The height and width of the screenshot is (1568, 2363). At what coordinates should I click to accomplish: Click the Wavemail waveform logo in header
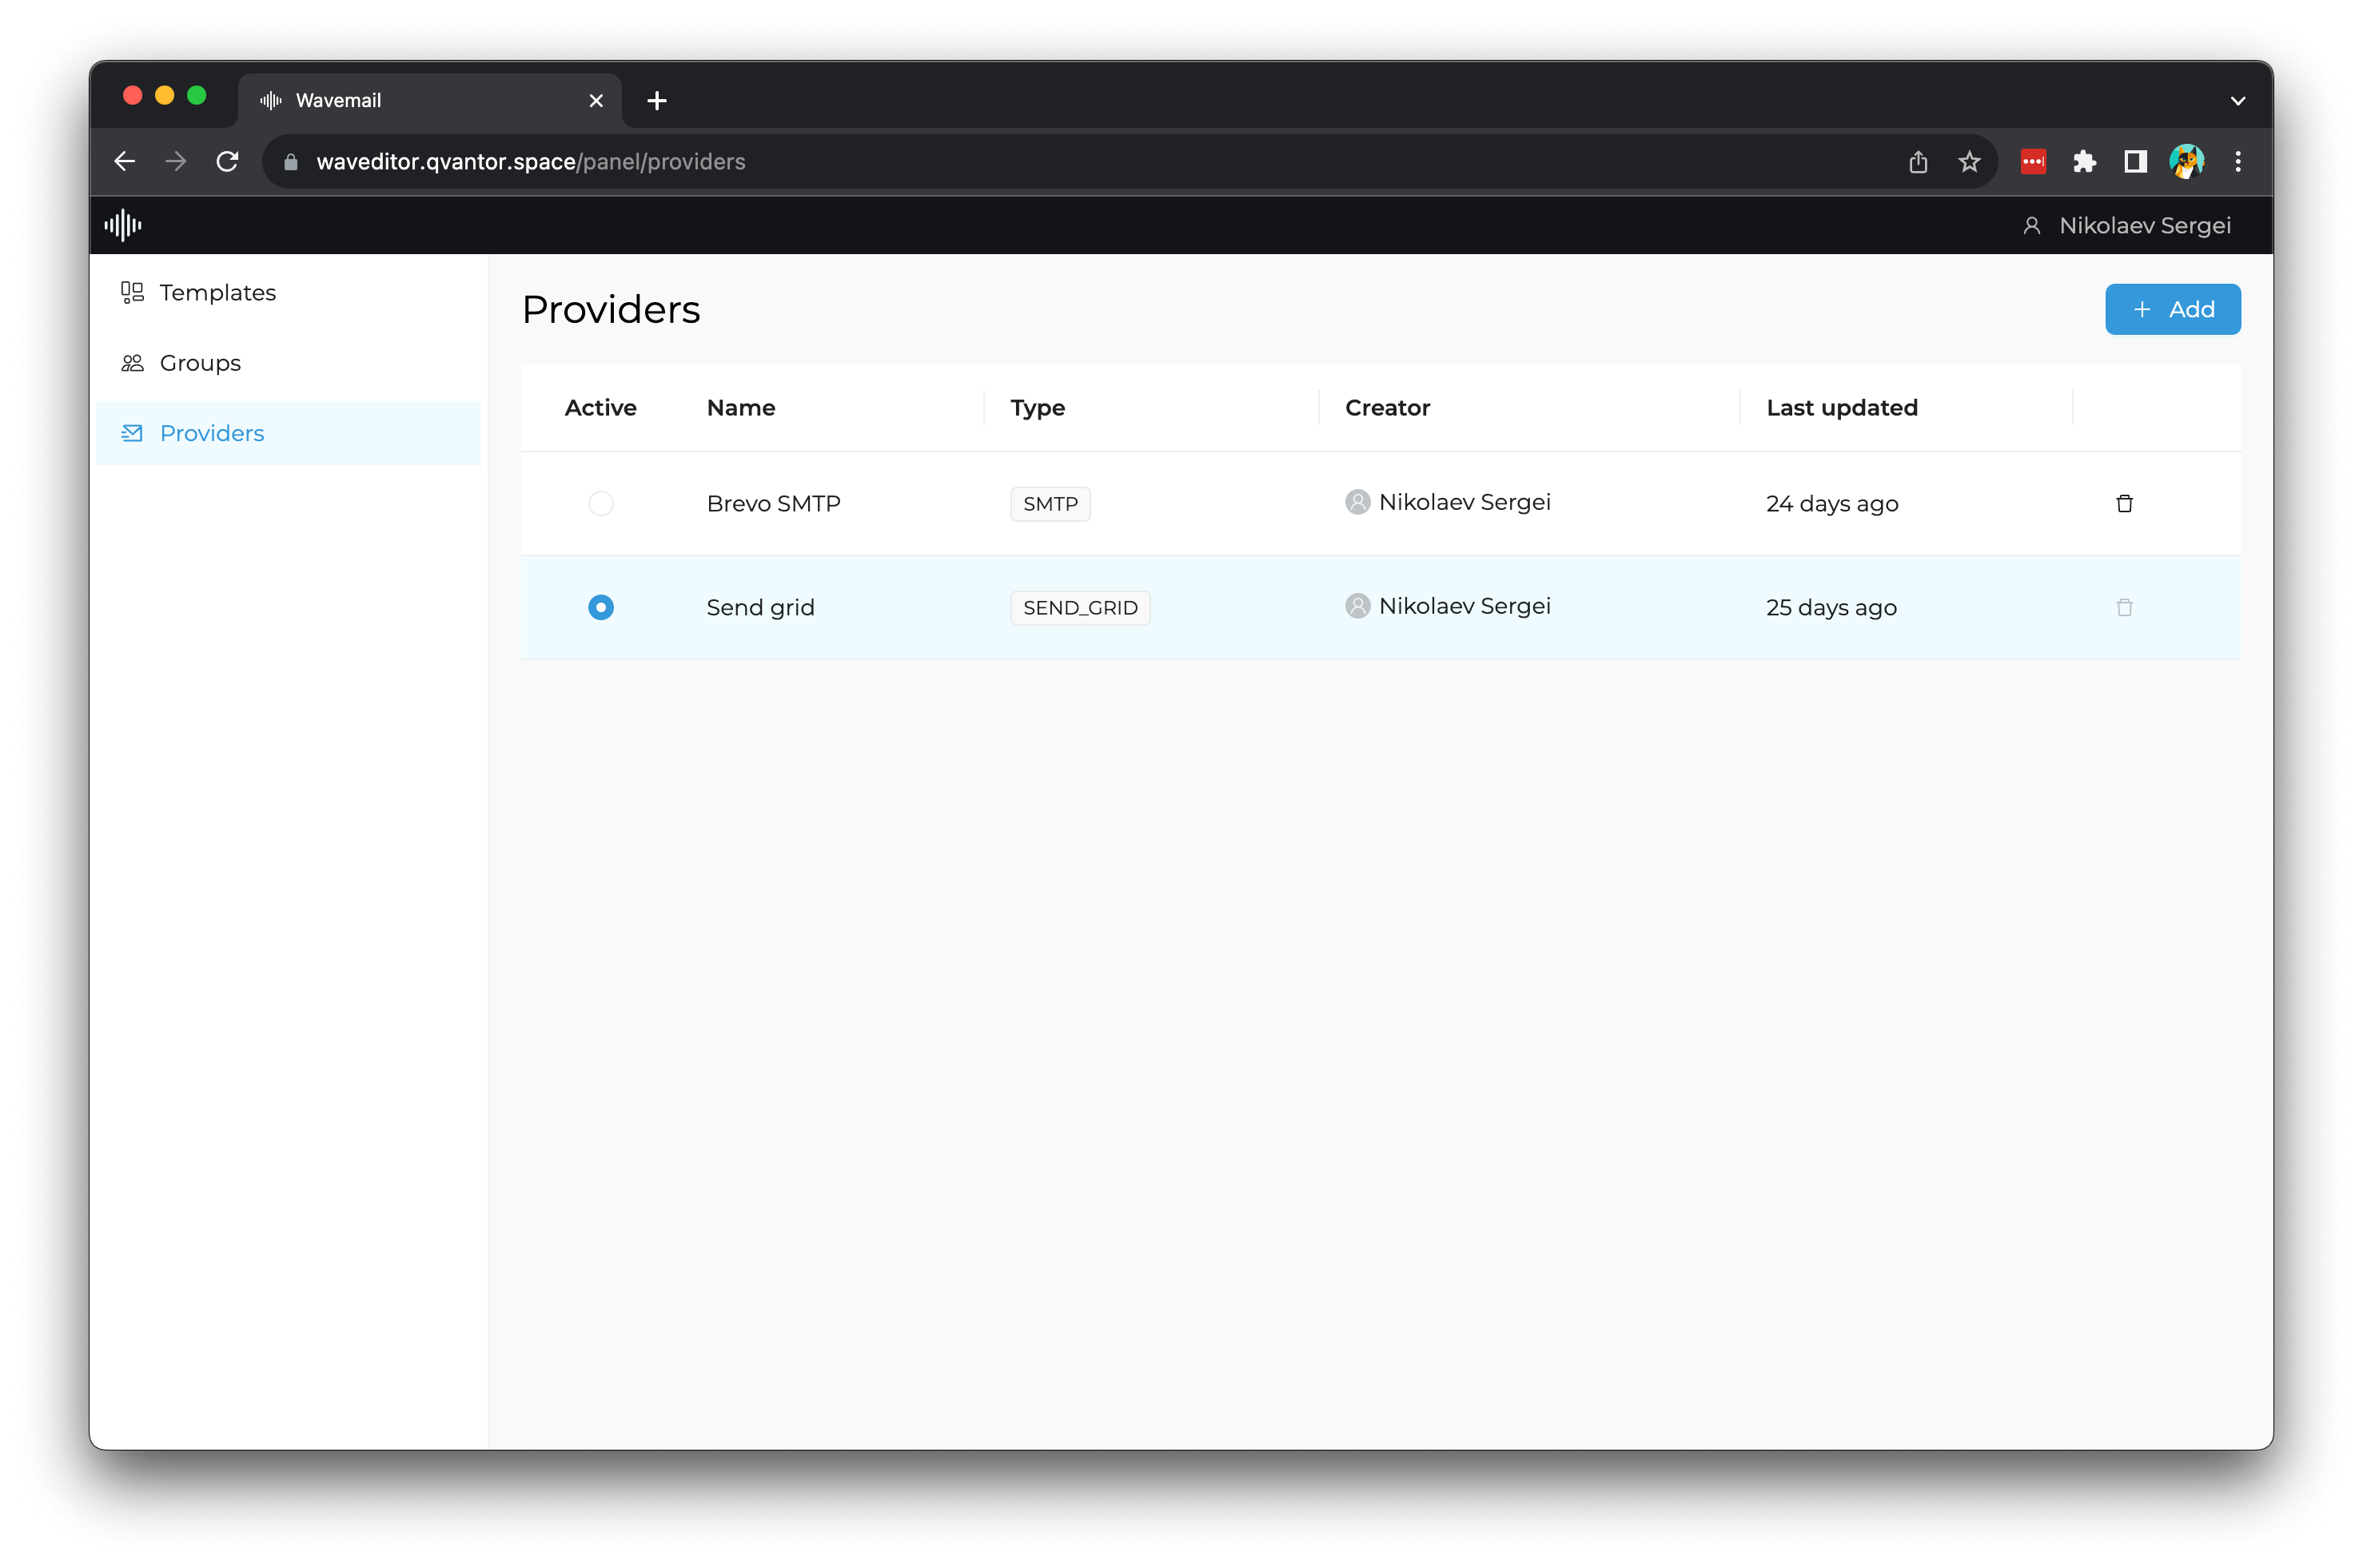tap(123, 225)
